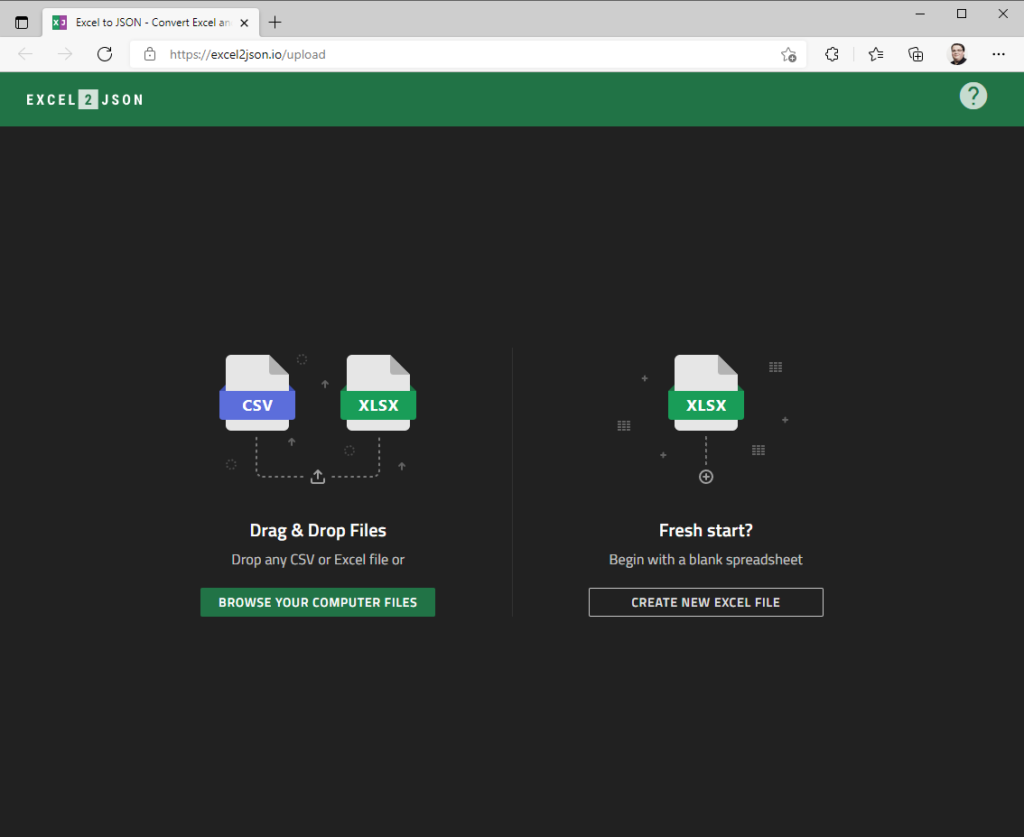Viewport: 1024px width, 837px height.
Task: Click the site security padlock
Action: (x=150, y=55)
